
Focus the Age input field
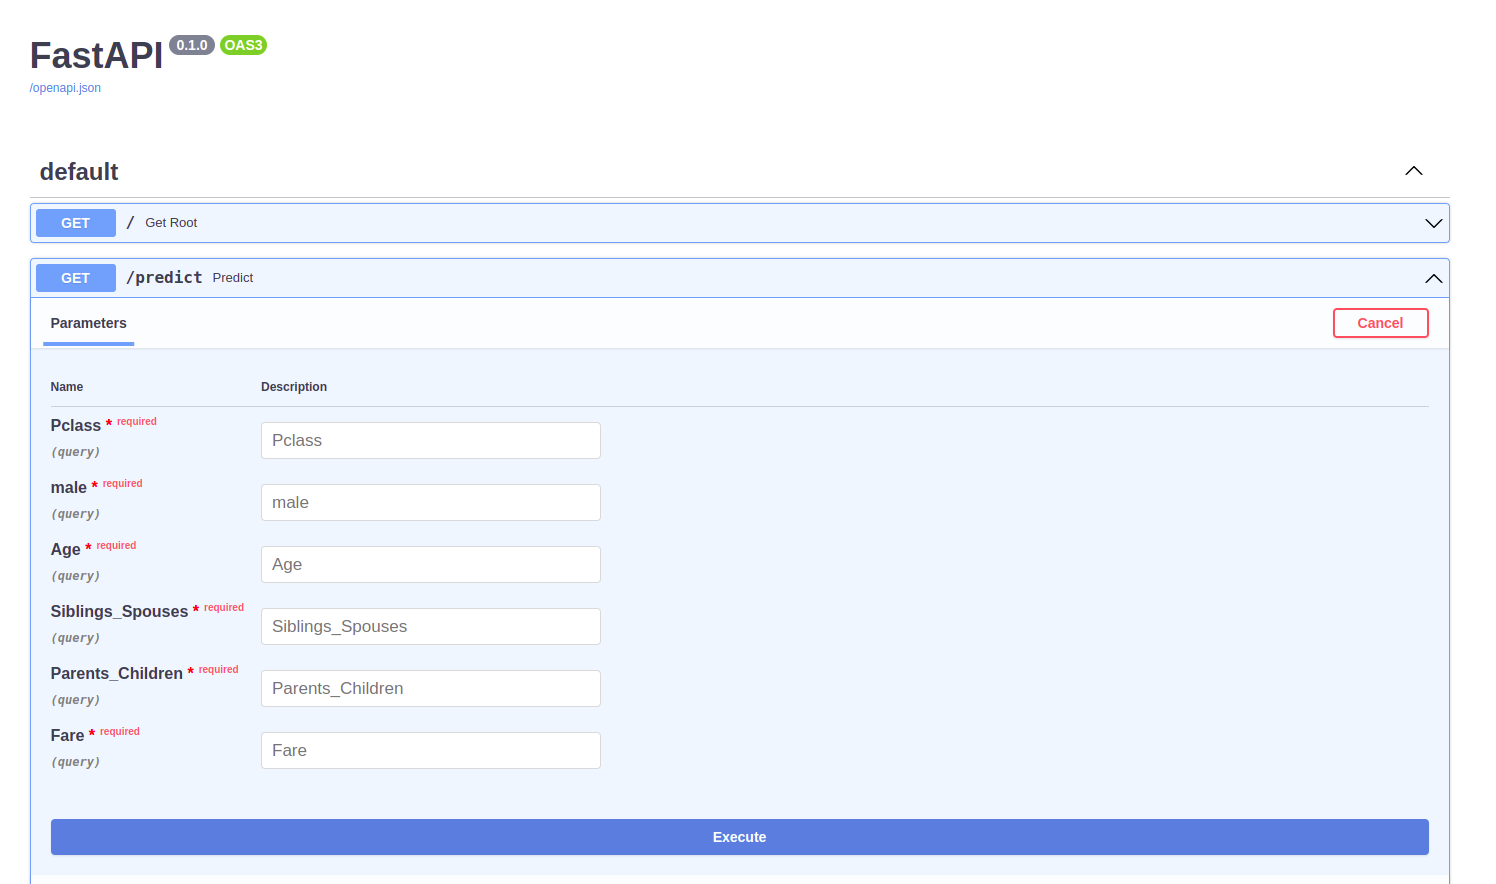[x=430, y=564]
